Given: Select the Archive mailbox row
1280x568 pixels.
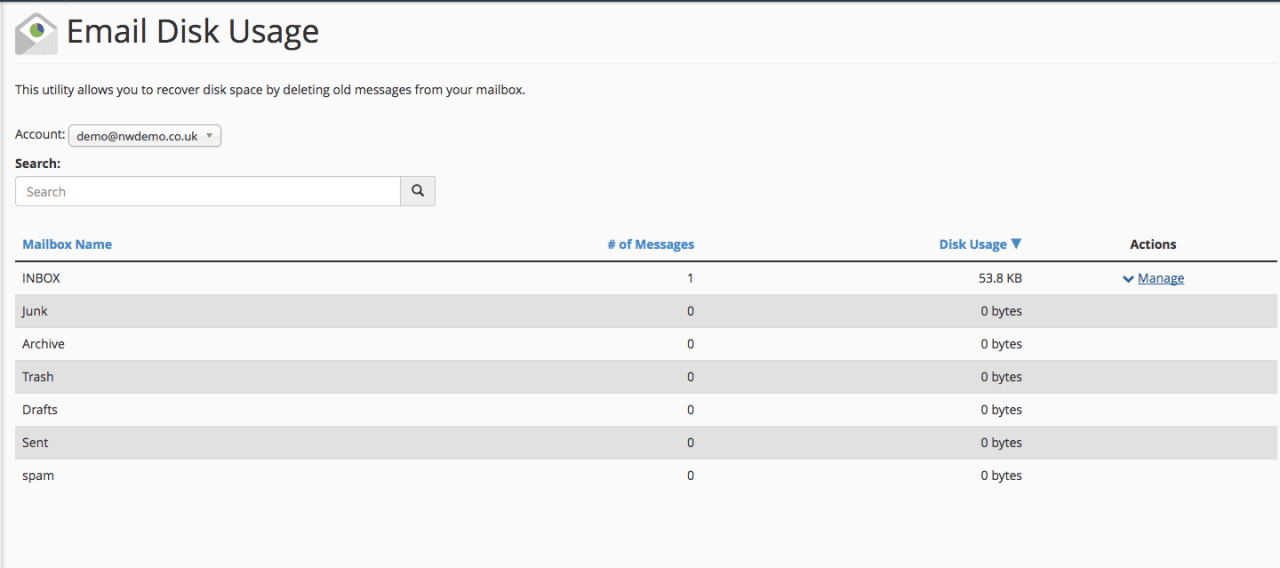Looking at the screenshot, I should pos(646,344).
